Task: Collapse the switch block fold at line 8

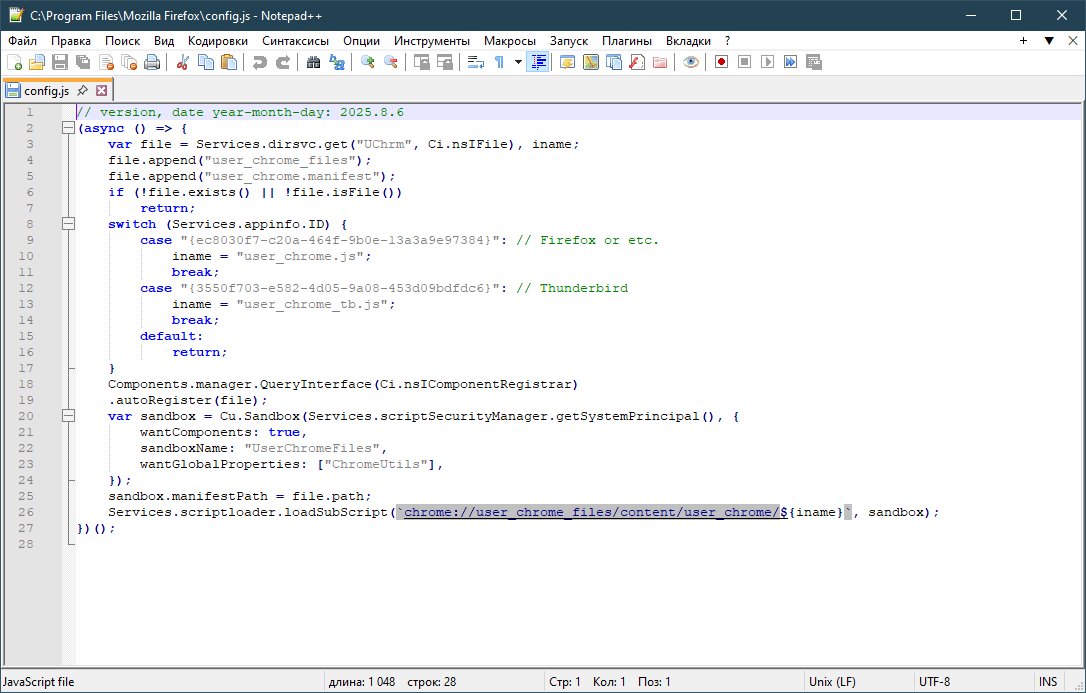Action: pyautogui.click(x=68, y=224)
